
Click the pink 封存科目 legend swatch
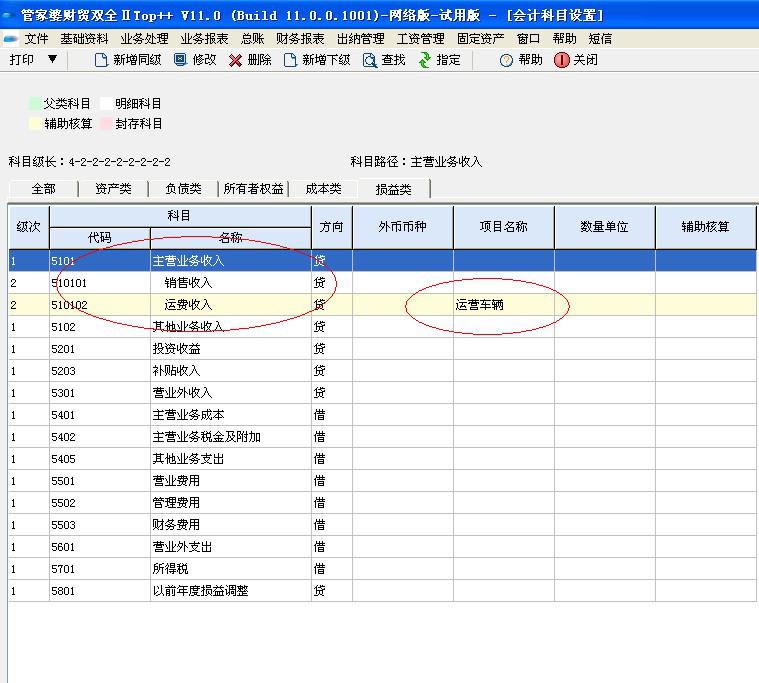[106, 123]
